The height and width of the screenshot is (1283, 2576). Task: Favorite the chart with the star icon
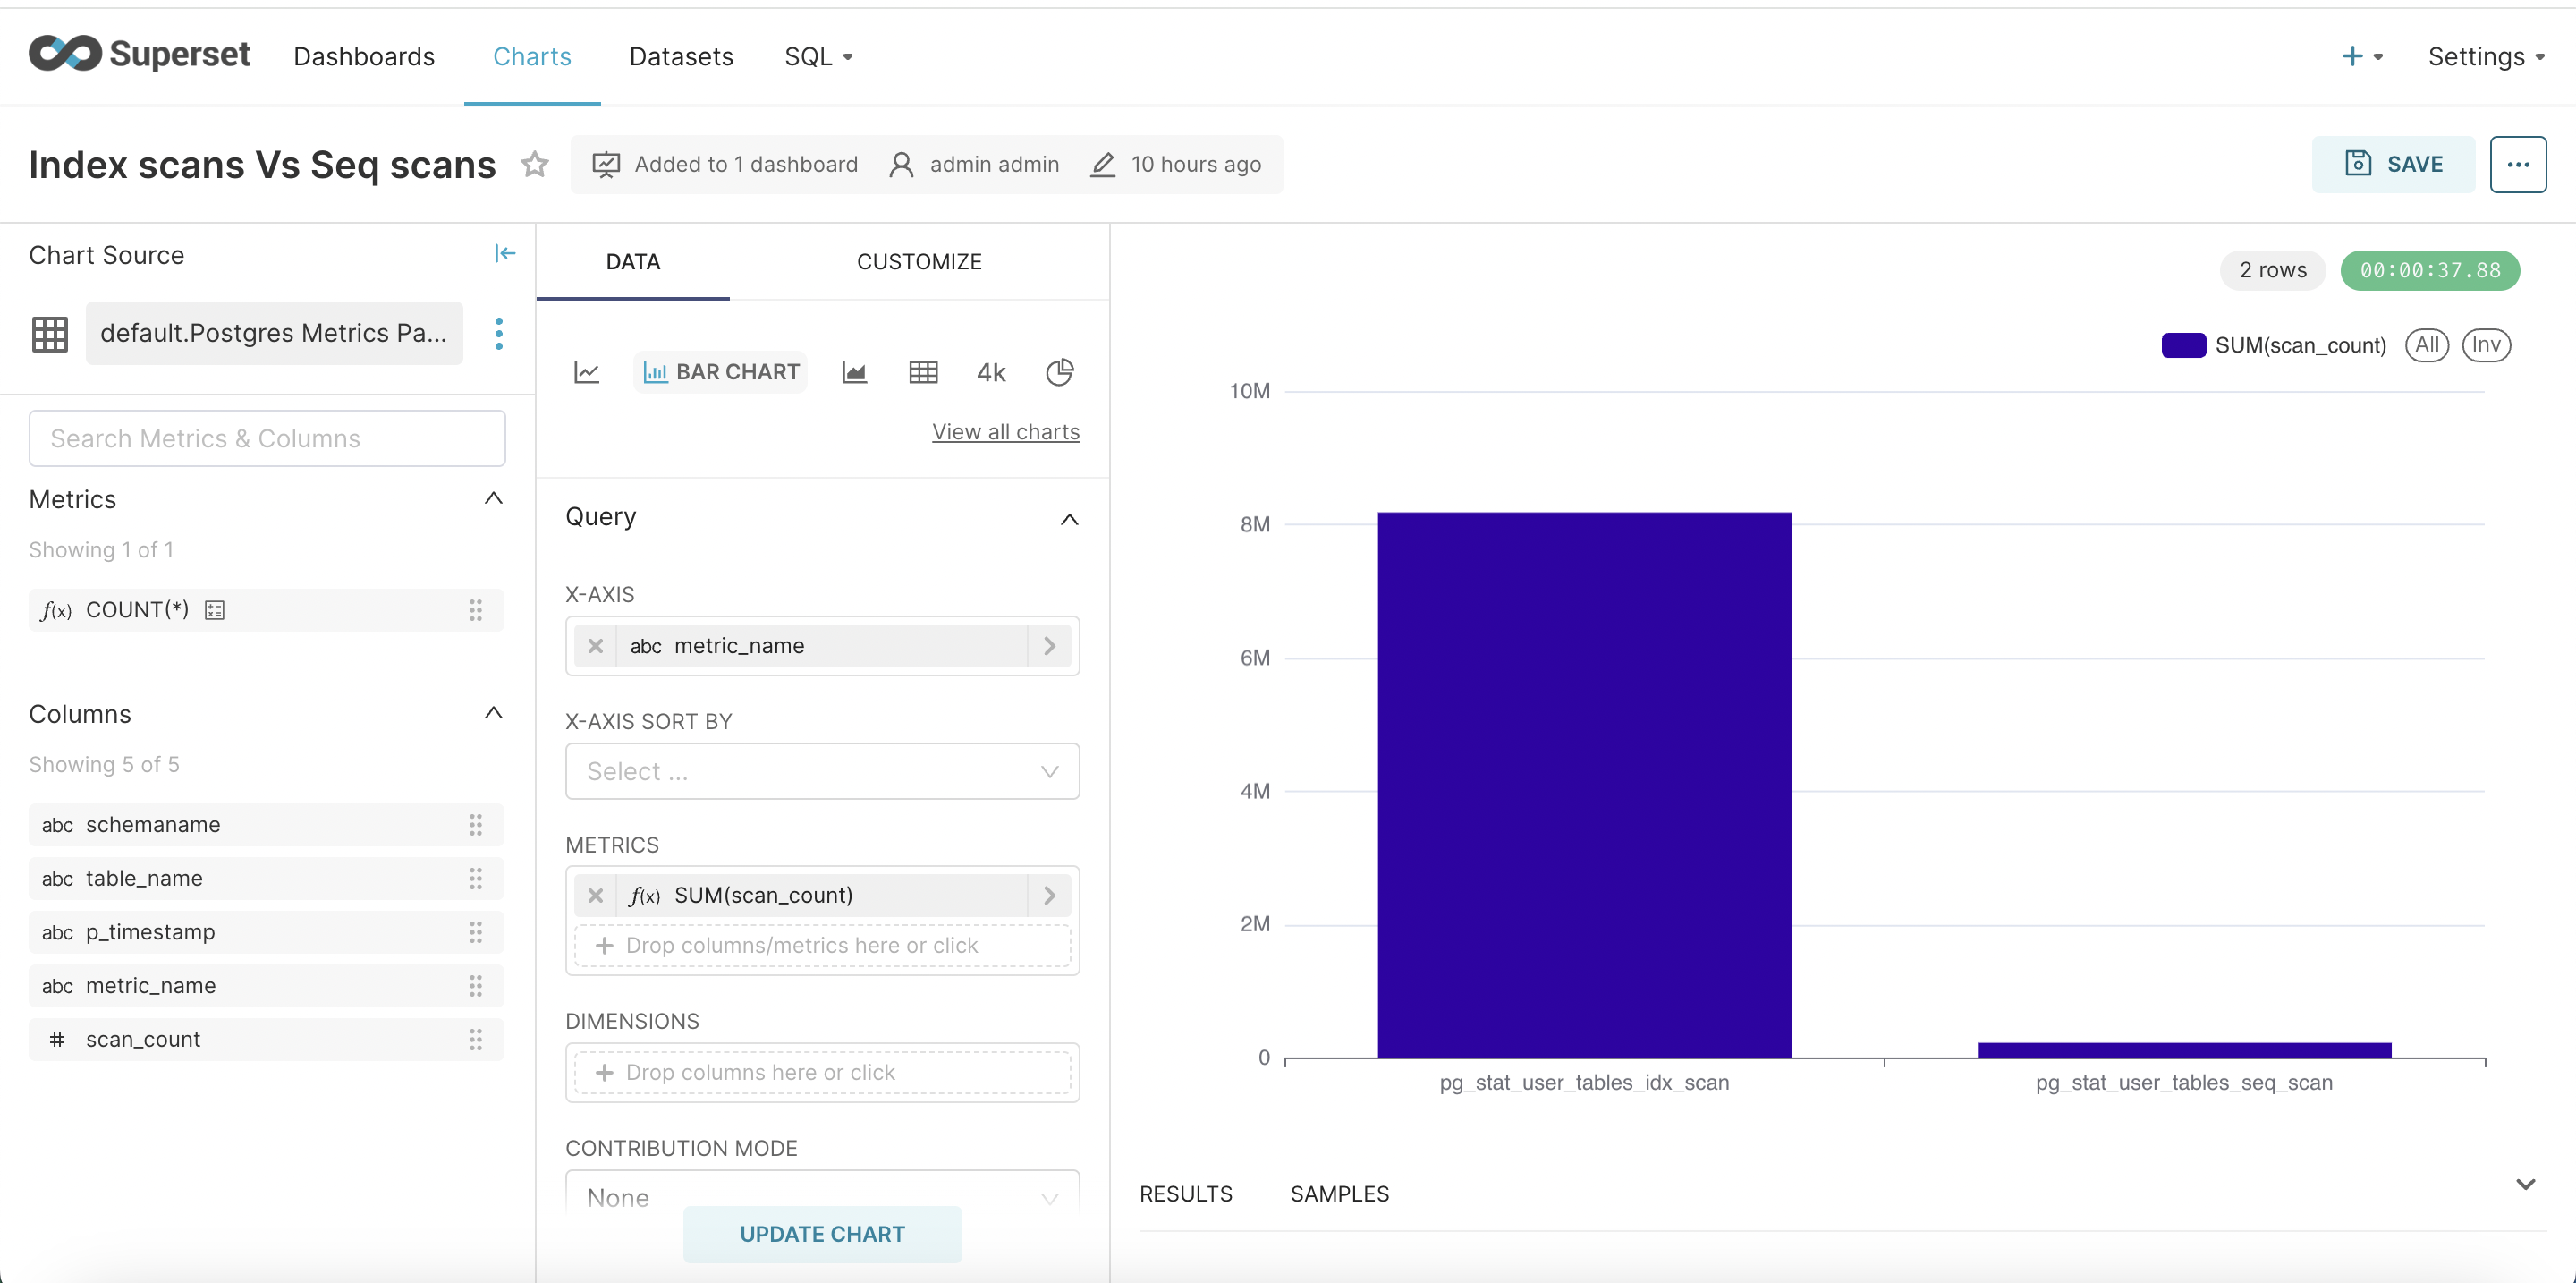(535, 164)
